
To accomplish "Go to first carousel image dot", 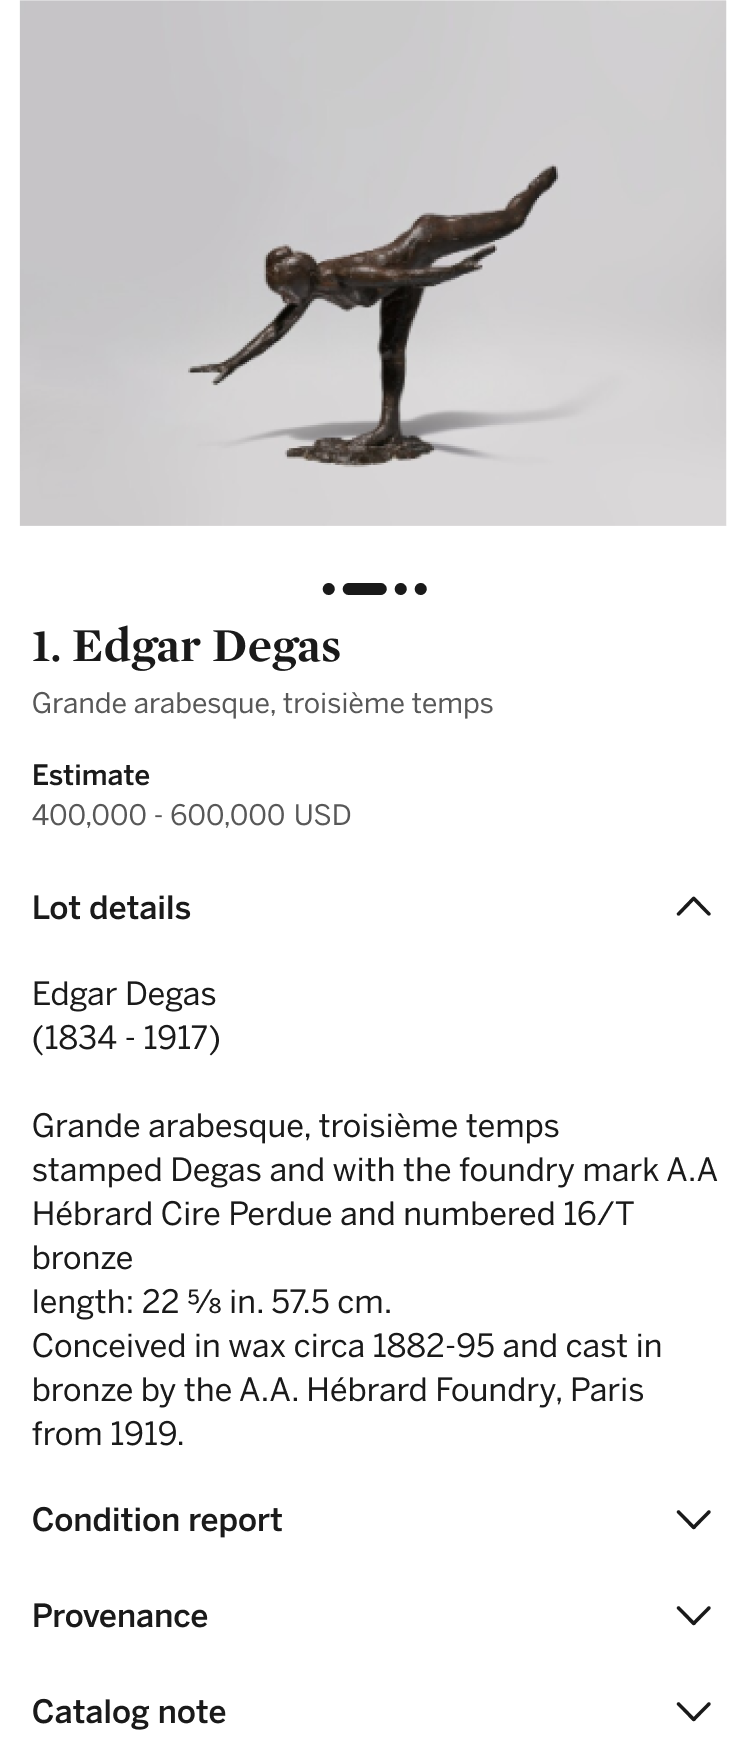I will tap(329, 588).
